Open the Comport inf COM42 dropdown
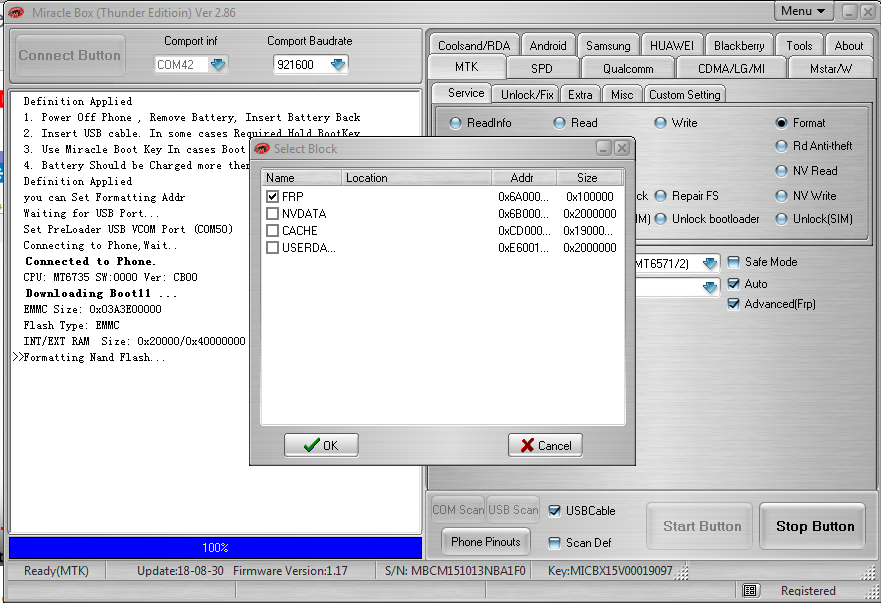 (217, 65)
